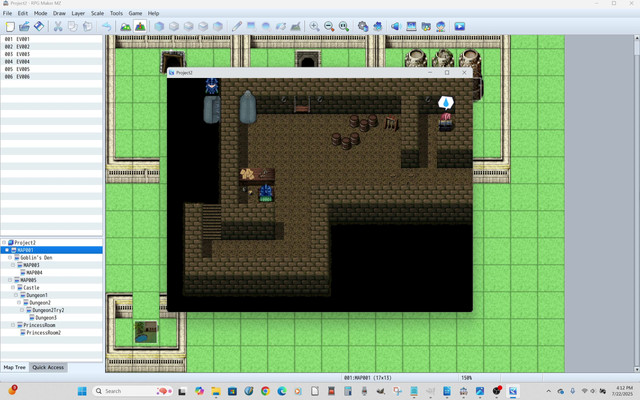640x400 pixels.
Task: Click the Undo arrow icon
Action: (x=106, y=27)
